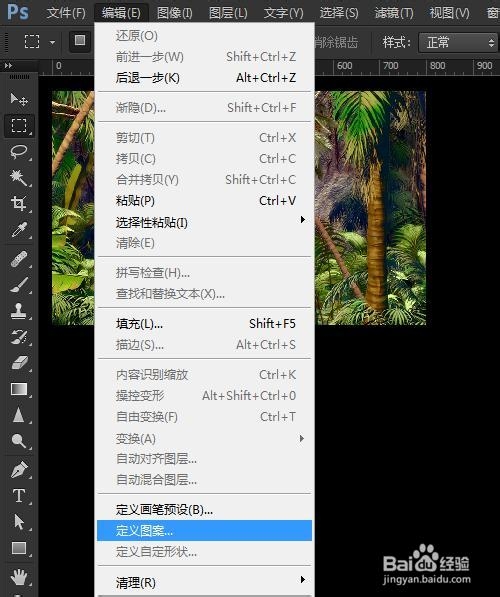Viewport: 500px width, 597px height.
Task: Choose 后退一步(K) from Edit menu
Action: tap(204, 78)
